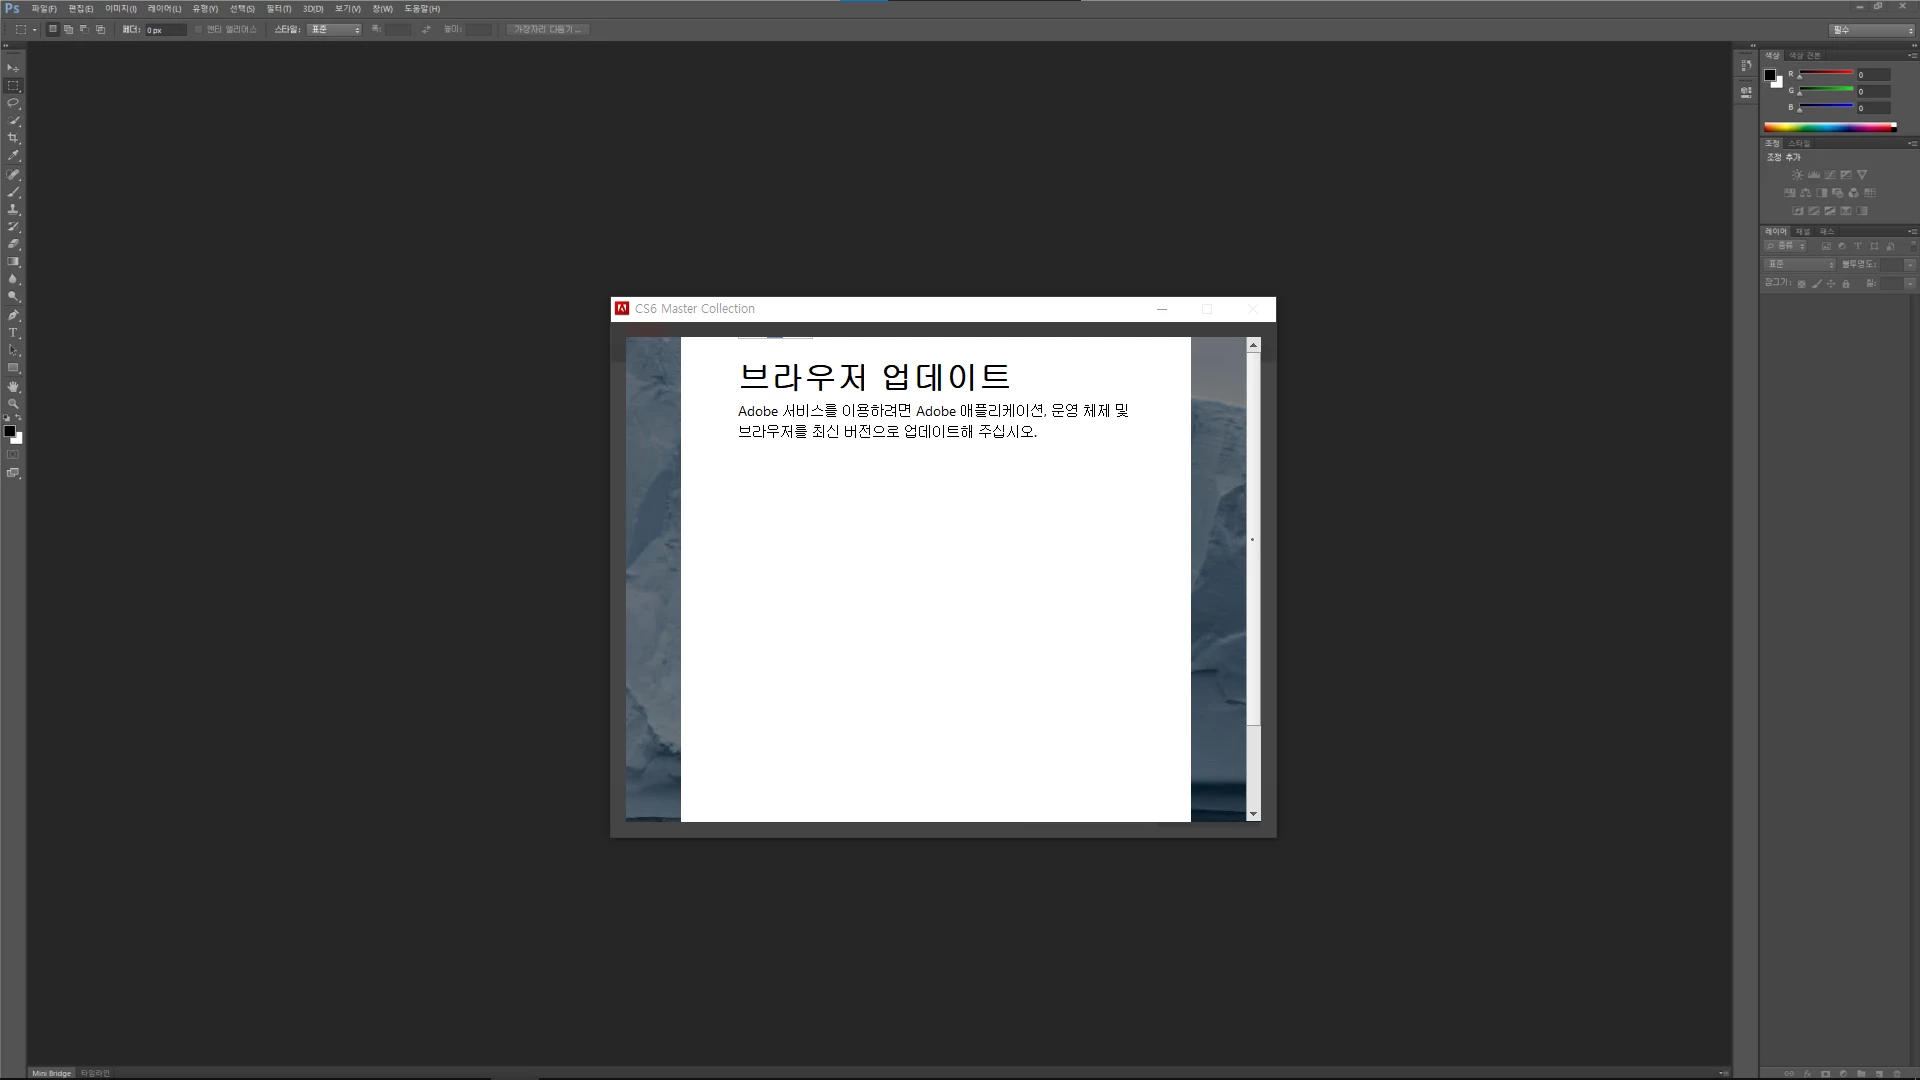Select the Zoom tool

(x=13, y=404)
